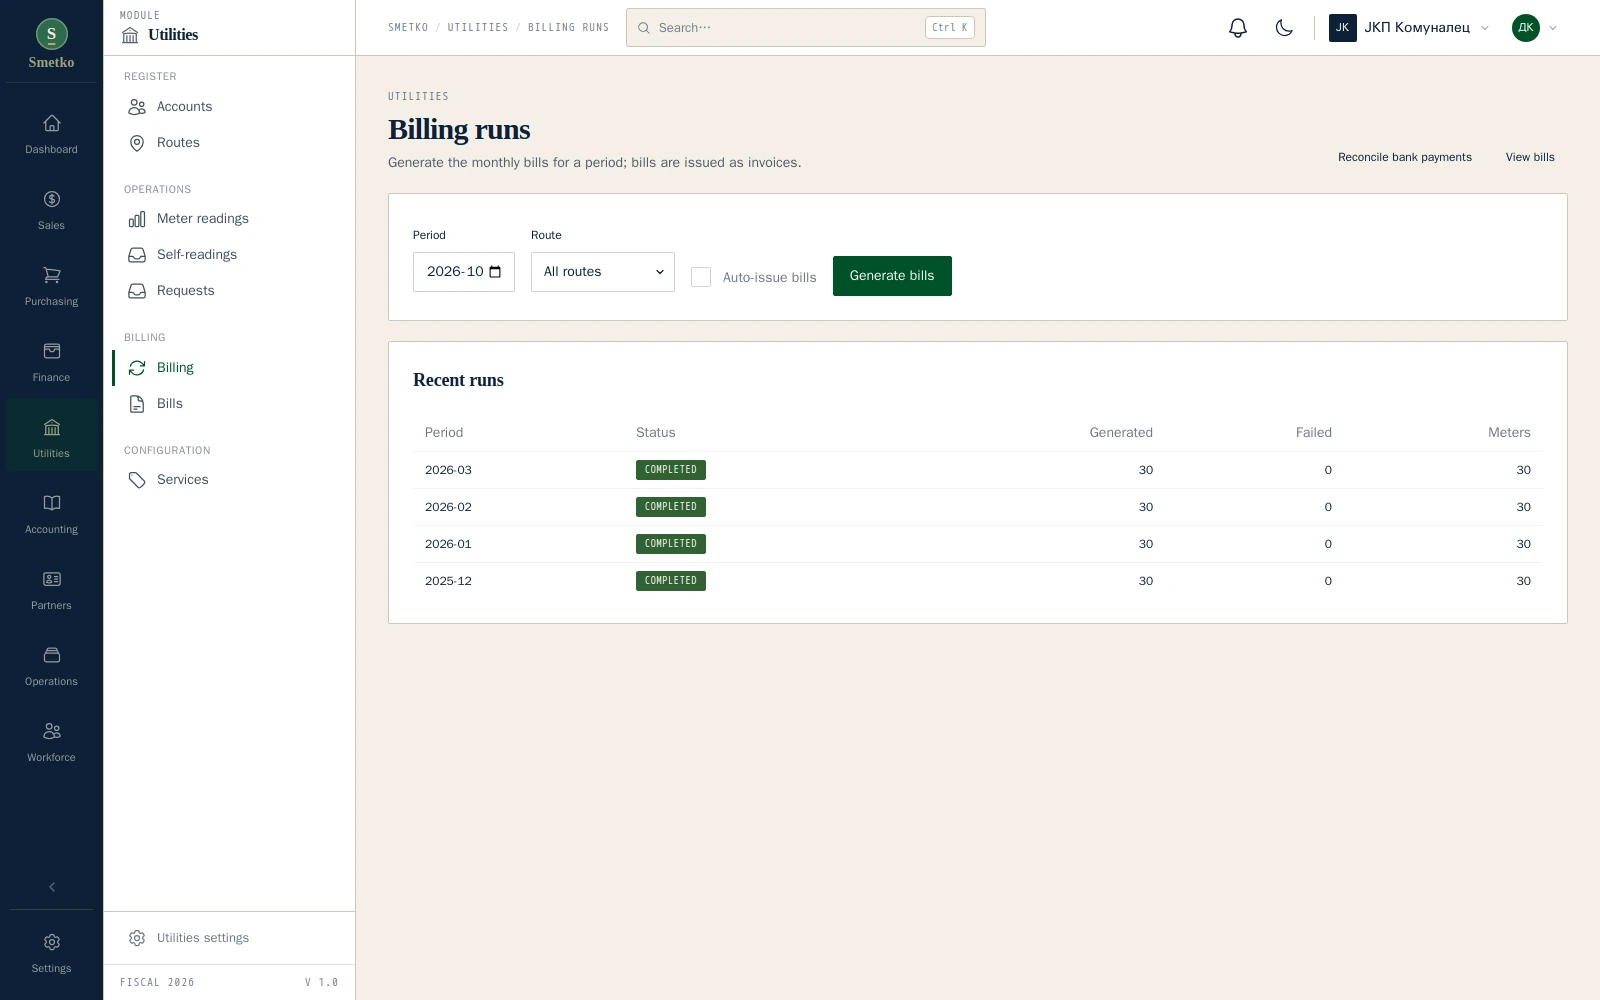The image size is (1600, 1000).
Task: Expand the All routes dropdown
Action: tap(603, 272)
